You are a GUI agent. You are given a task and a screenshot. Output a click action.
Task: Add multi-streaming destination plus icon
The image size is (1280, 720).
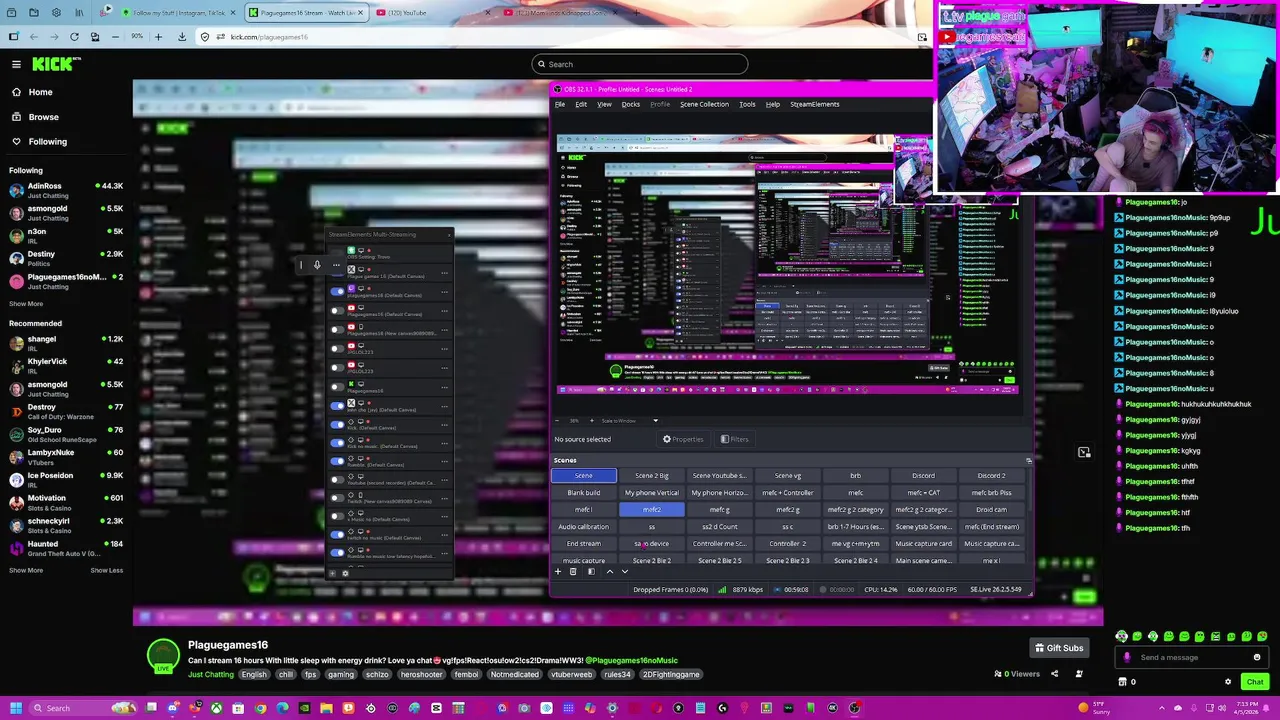click(332, 573)
